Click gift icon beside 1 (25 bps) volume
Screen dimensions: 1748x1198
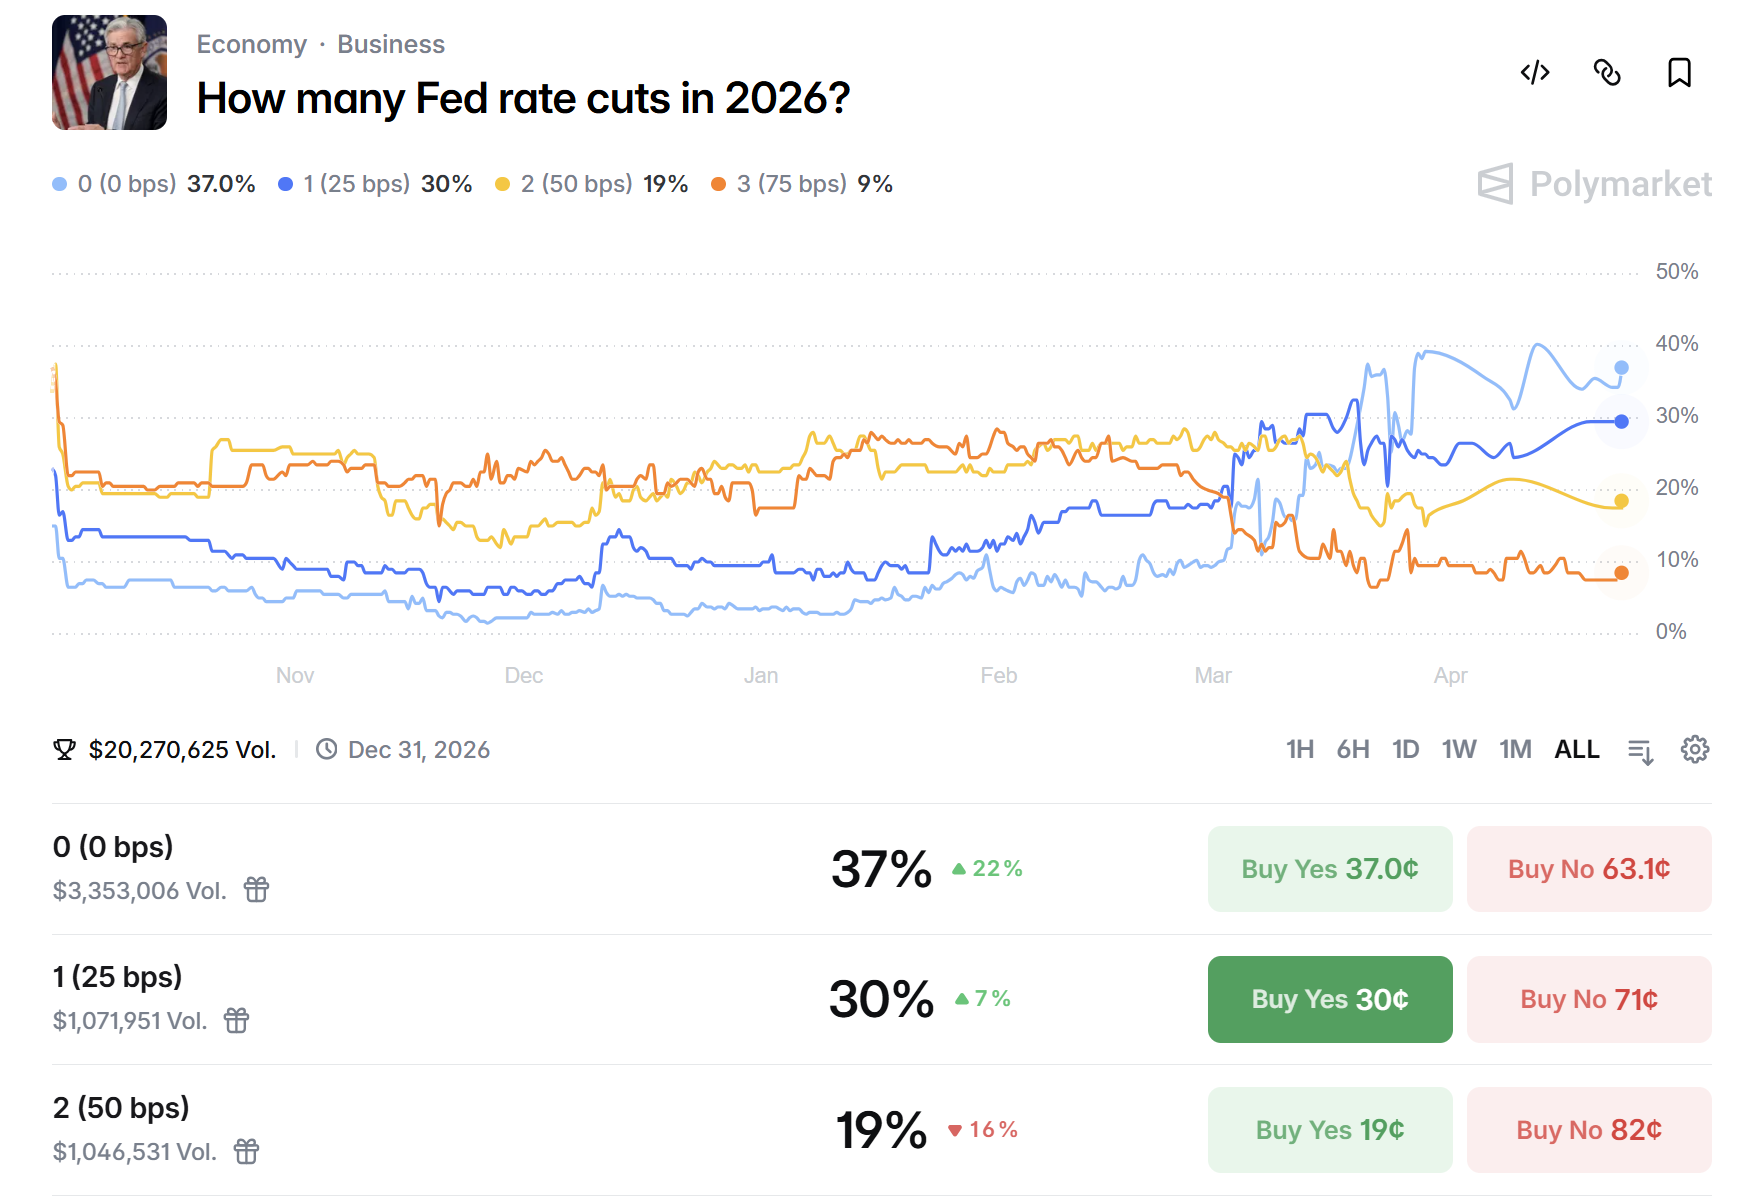(237, 1021)
